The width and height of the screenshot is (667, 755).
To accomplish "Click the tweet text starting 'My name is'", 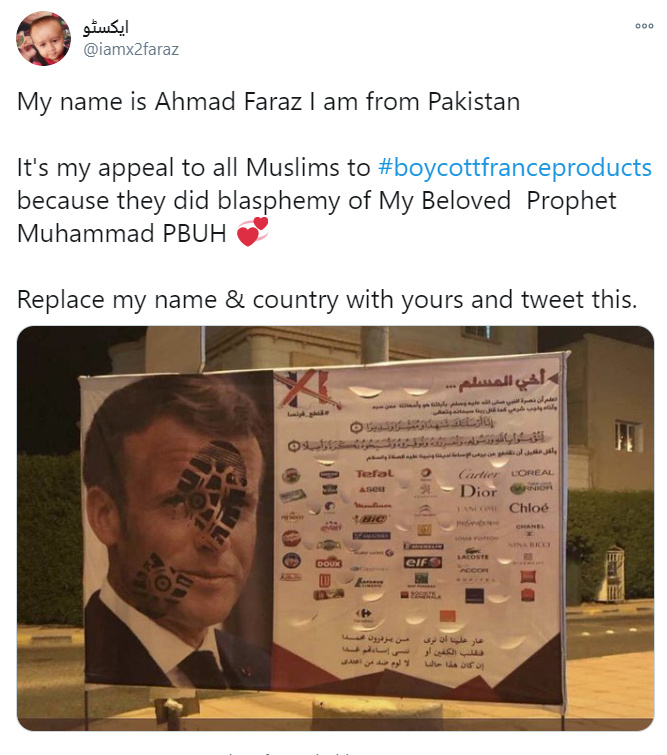I will click(268, 102).
